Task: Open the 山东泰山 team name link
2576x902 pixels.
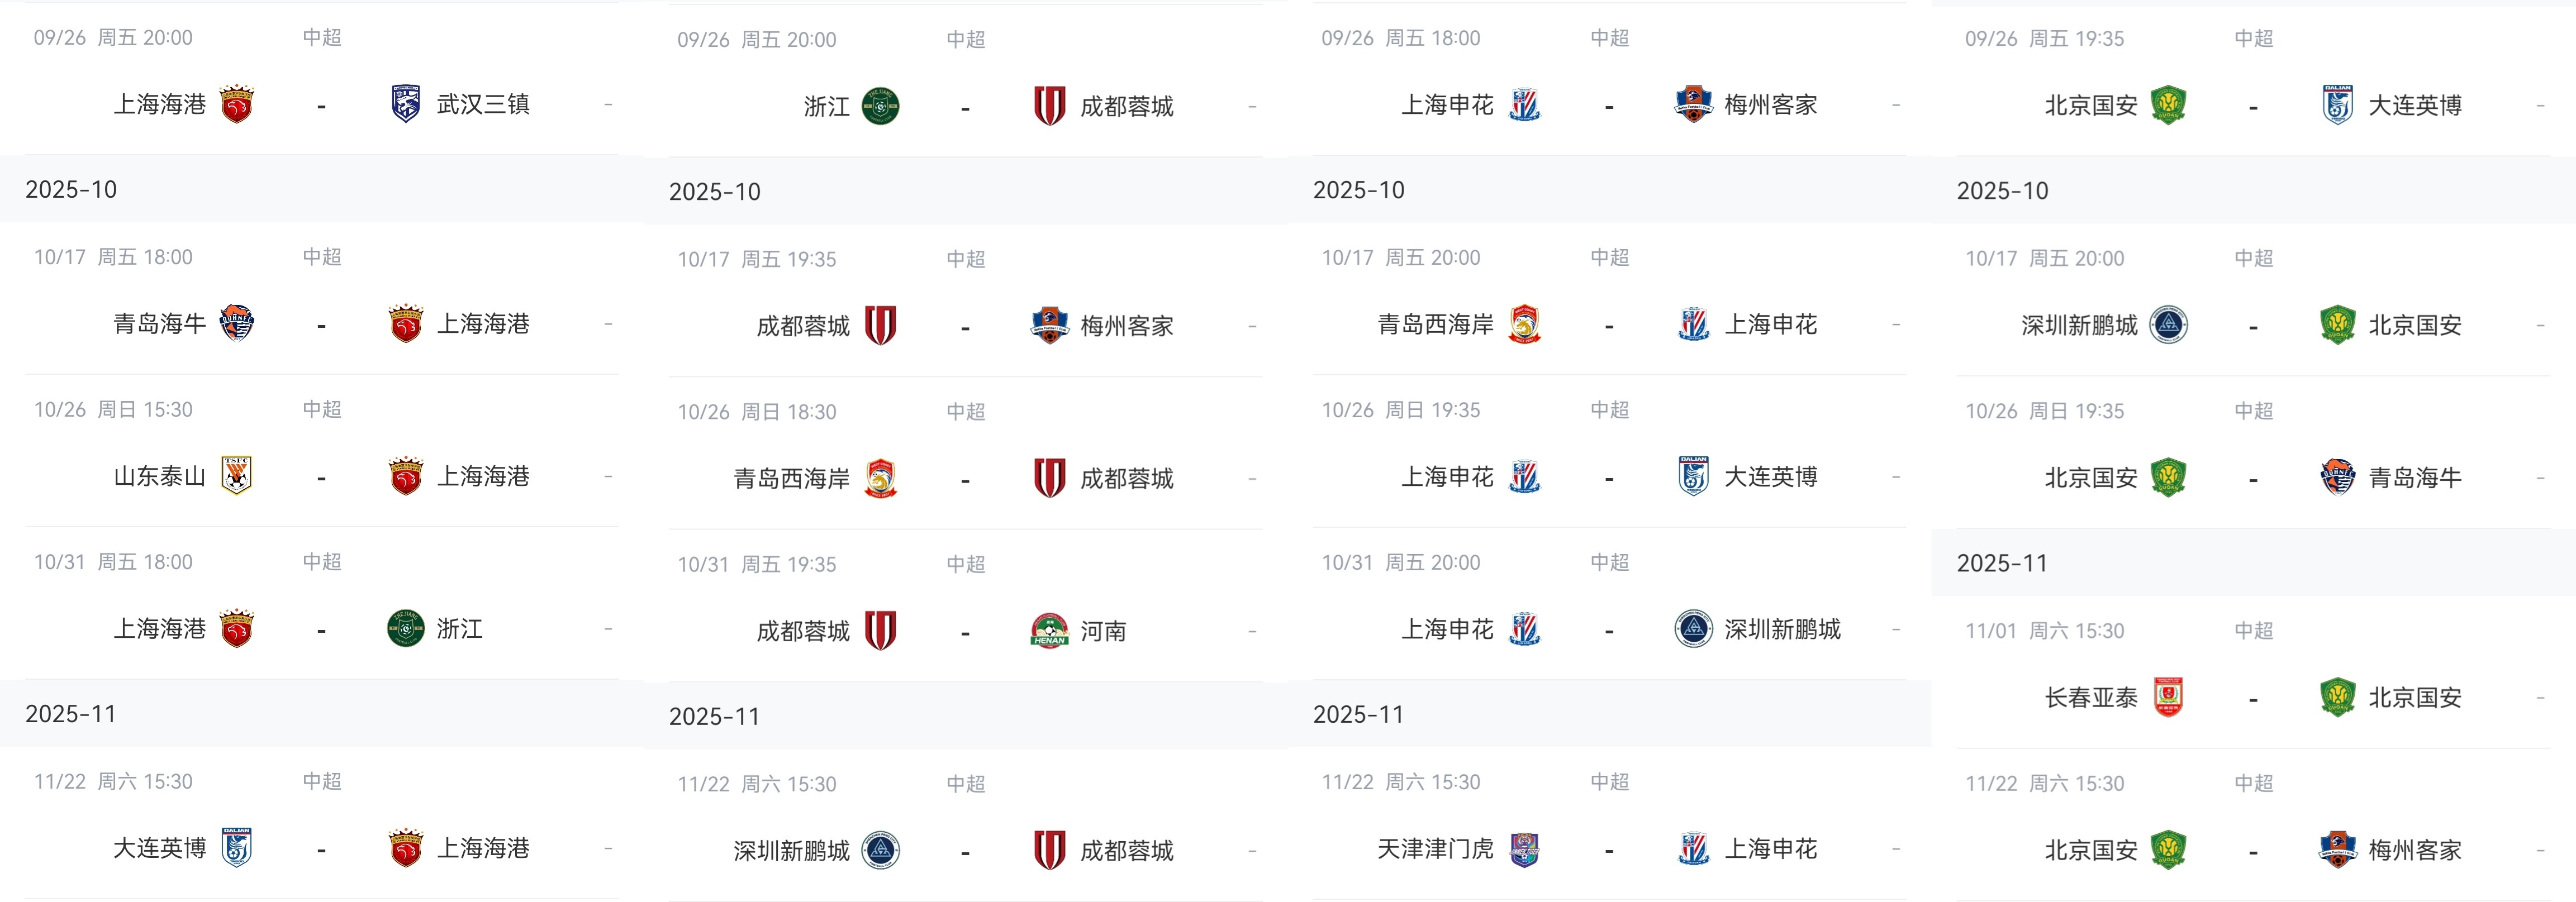Action: [159, 476]
